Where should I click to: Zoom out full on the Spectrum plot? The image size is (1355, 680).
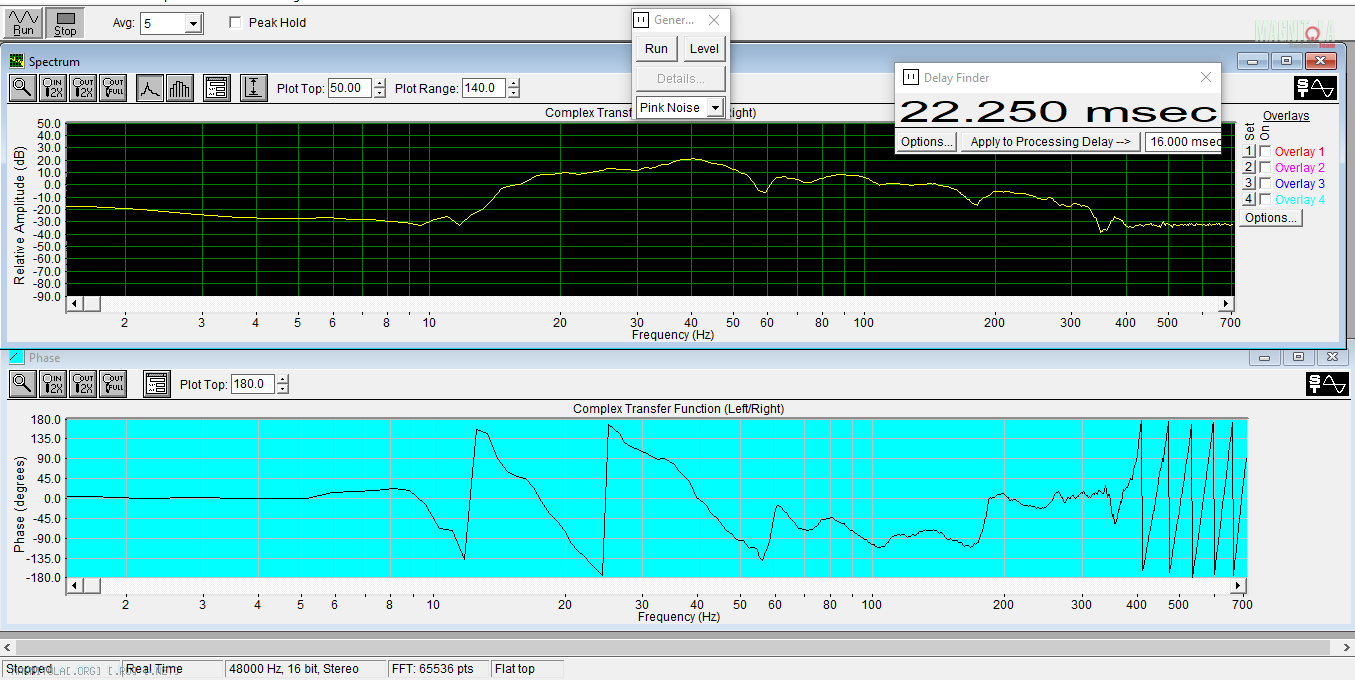coord(114,88)
